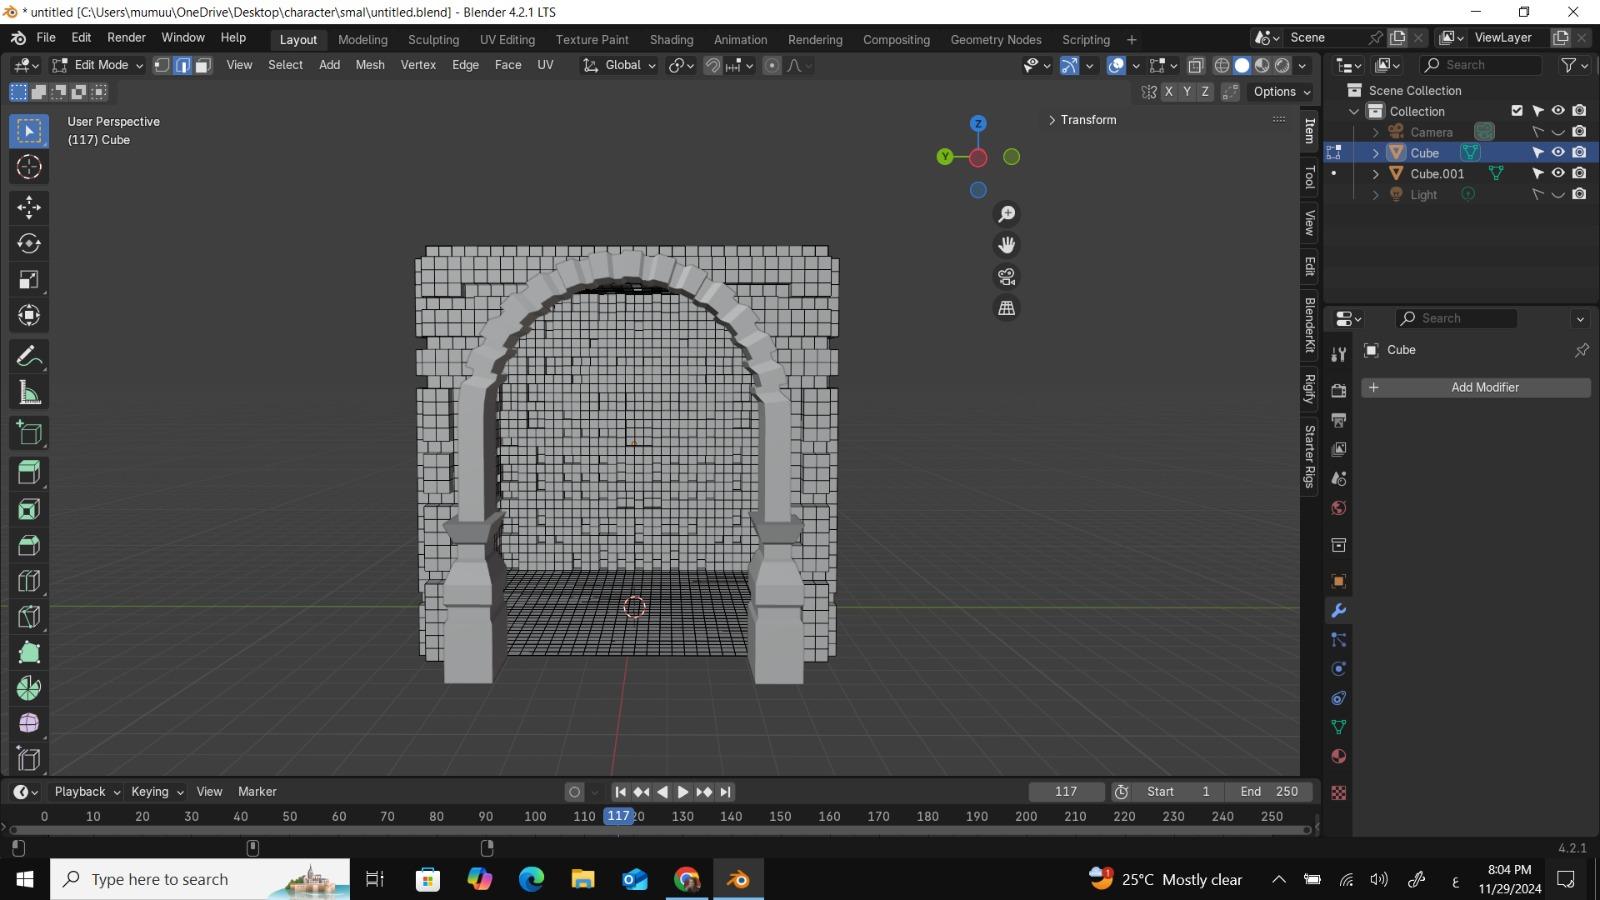1600x900 pixels.
Task: Open the Vertex menu
Action: tap(418, 65)
